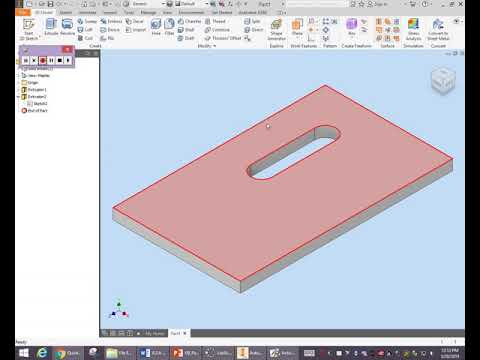
Task: Open the Shape Generator
Action: click(276, 29)
